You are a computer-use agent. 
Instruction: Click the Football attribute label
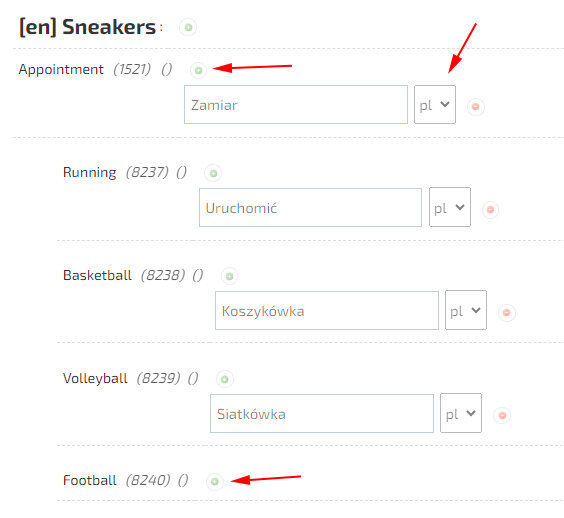coord(90,481)
